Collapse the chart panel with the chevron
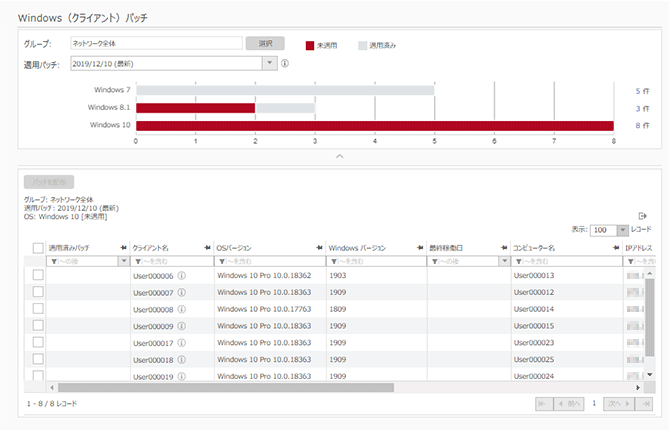This screenshot has width=670, height=431. 339,156
